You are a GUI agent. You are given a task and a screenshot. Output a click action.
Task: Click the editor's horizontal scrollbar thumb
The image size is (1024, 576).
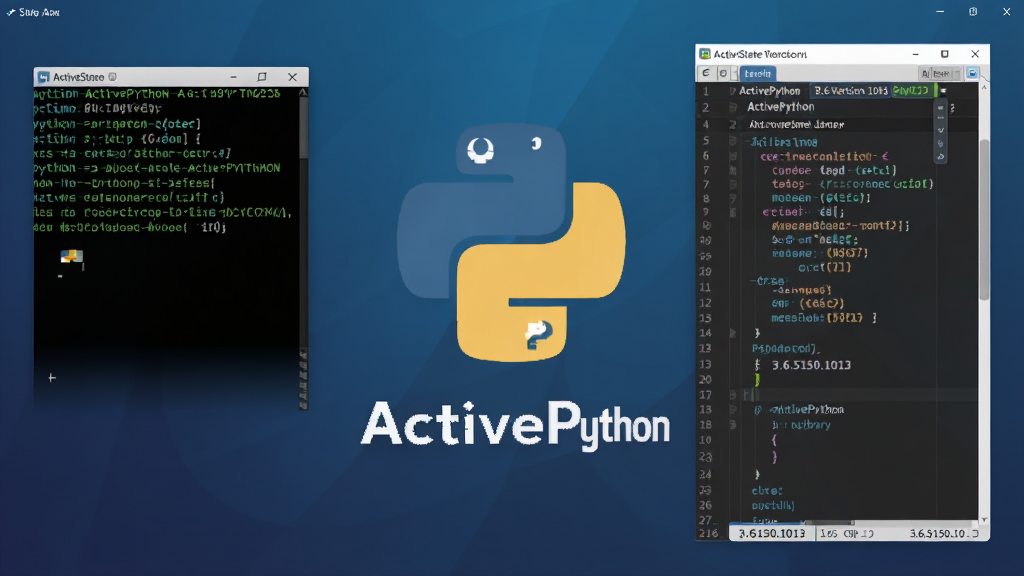(x=828, y=522)
